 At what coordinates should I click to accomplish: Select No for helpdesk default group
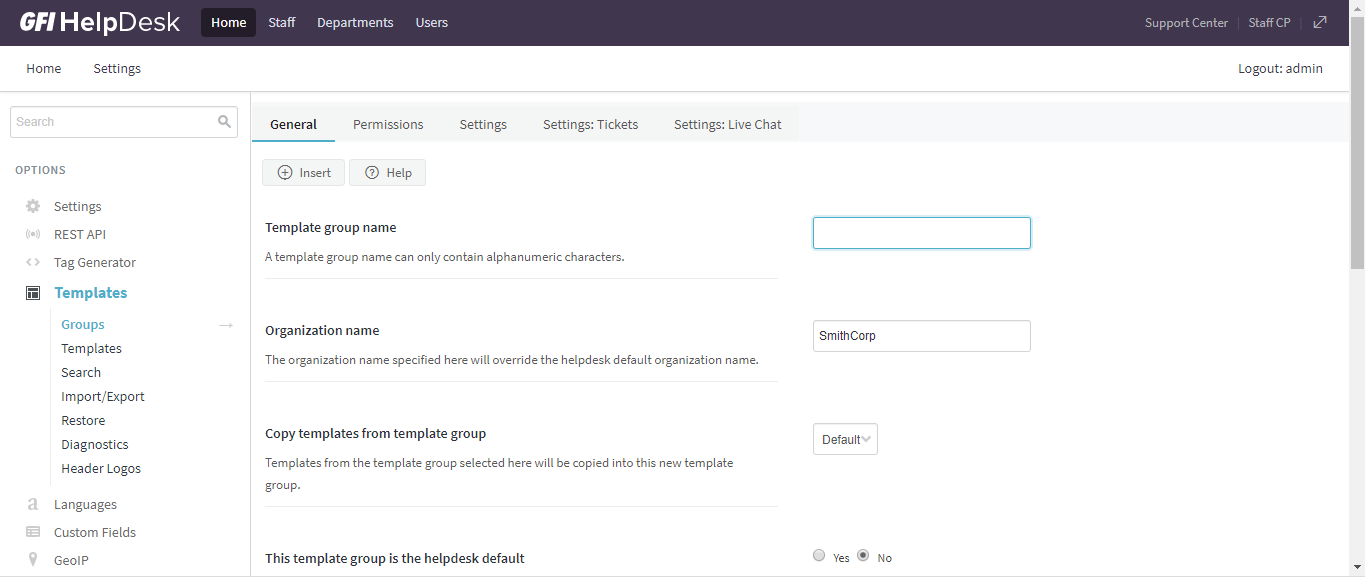pyautogui.click(x=863, y=556)
